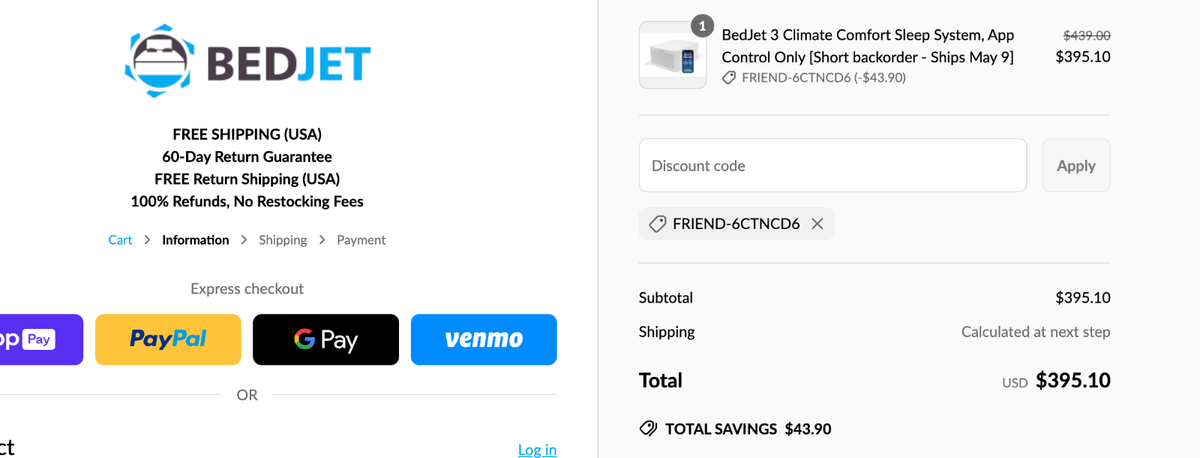Click the Log in link
This screenshot has height=458, width=1200.
[x=537, y=450]
